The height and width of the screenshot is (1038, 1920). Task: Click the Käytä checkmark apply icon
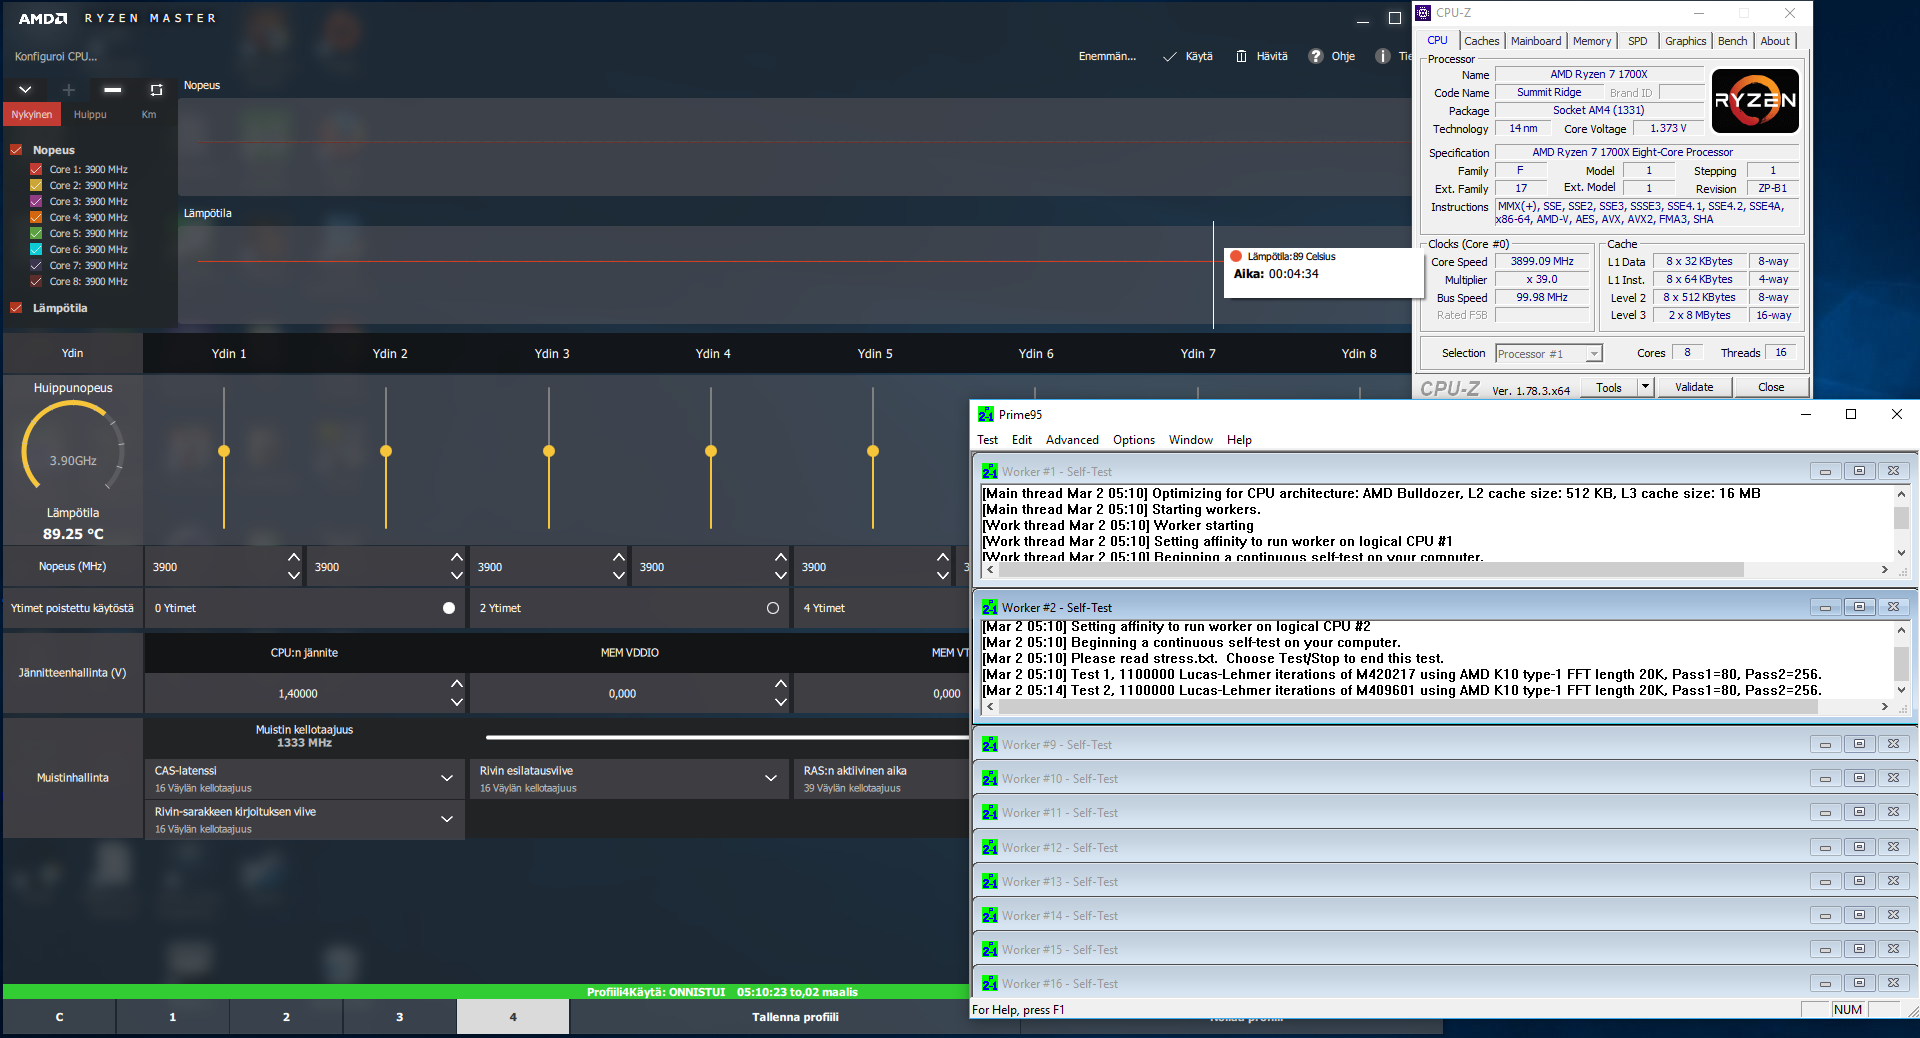[x=1169, y=56]
